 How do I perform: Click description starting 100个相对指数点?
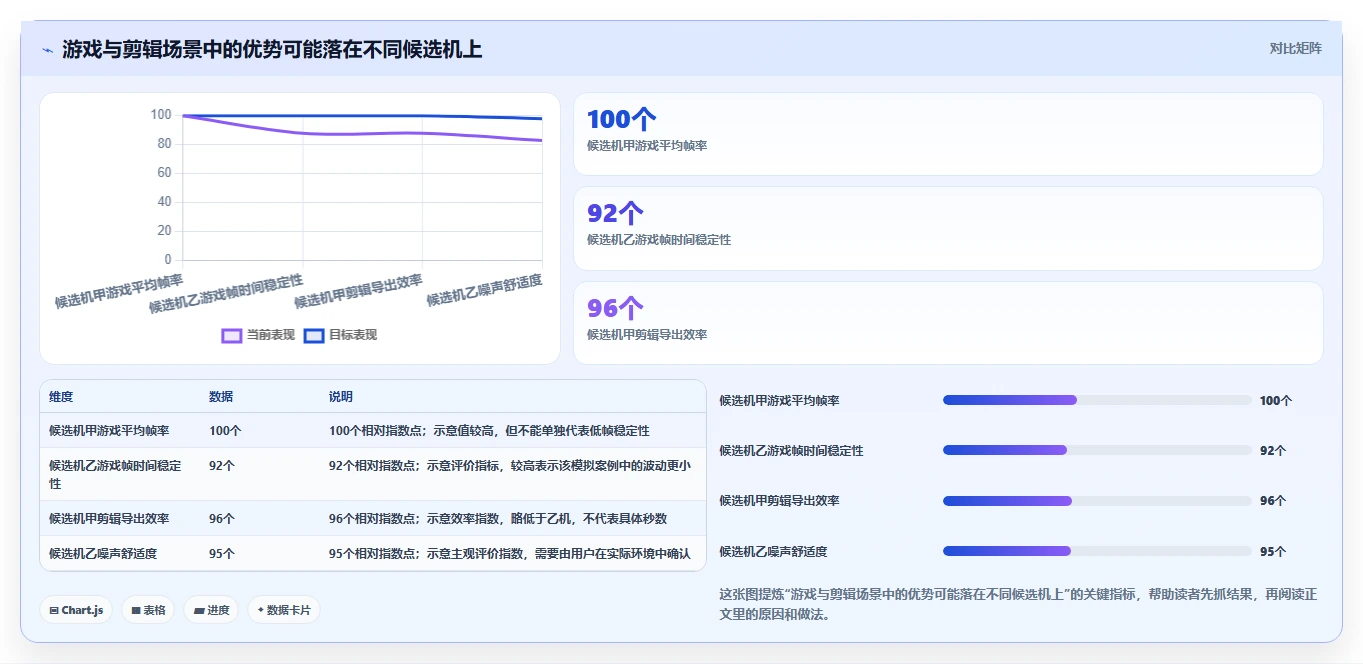pos(489,431)
